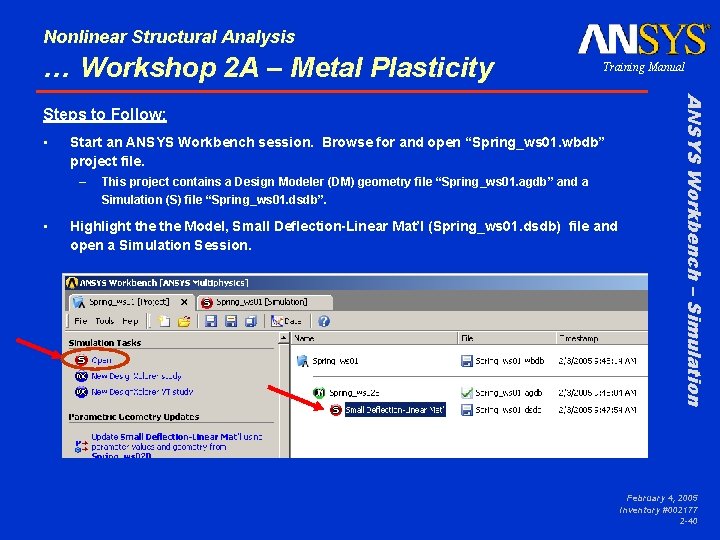Click the Parametric Geometry Updates section heading

(x=134, y=416)
